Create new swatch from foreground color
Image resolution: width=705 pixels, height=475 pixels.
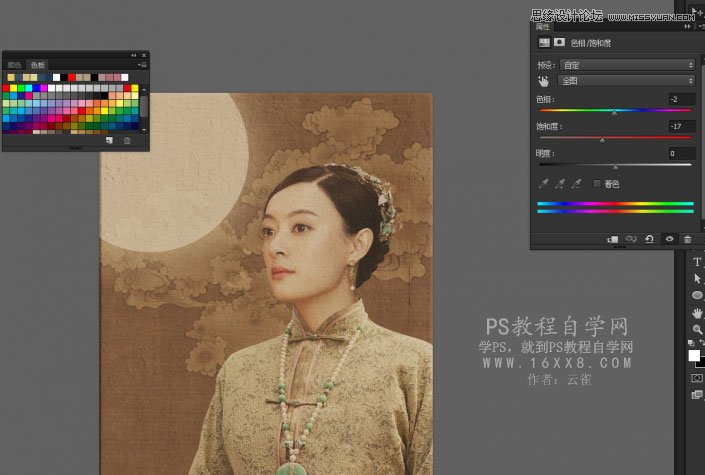[109, 140]
